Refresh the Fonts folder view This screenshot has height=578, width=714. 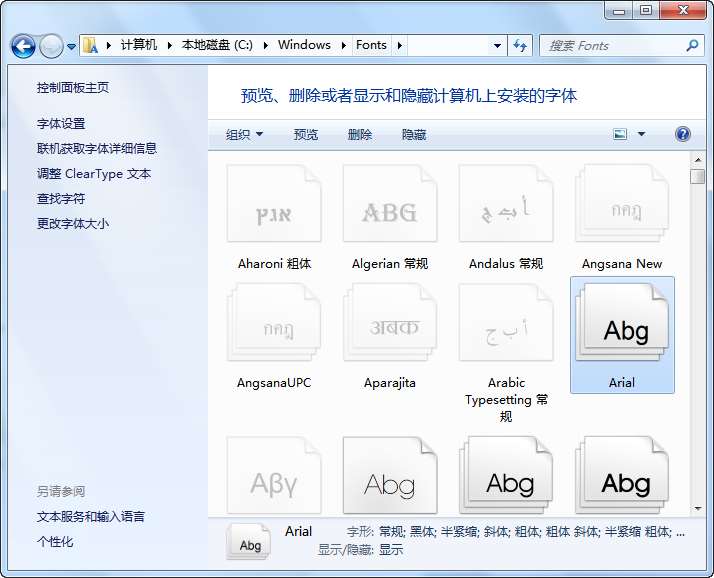pos(520,45)
